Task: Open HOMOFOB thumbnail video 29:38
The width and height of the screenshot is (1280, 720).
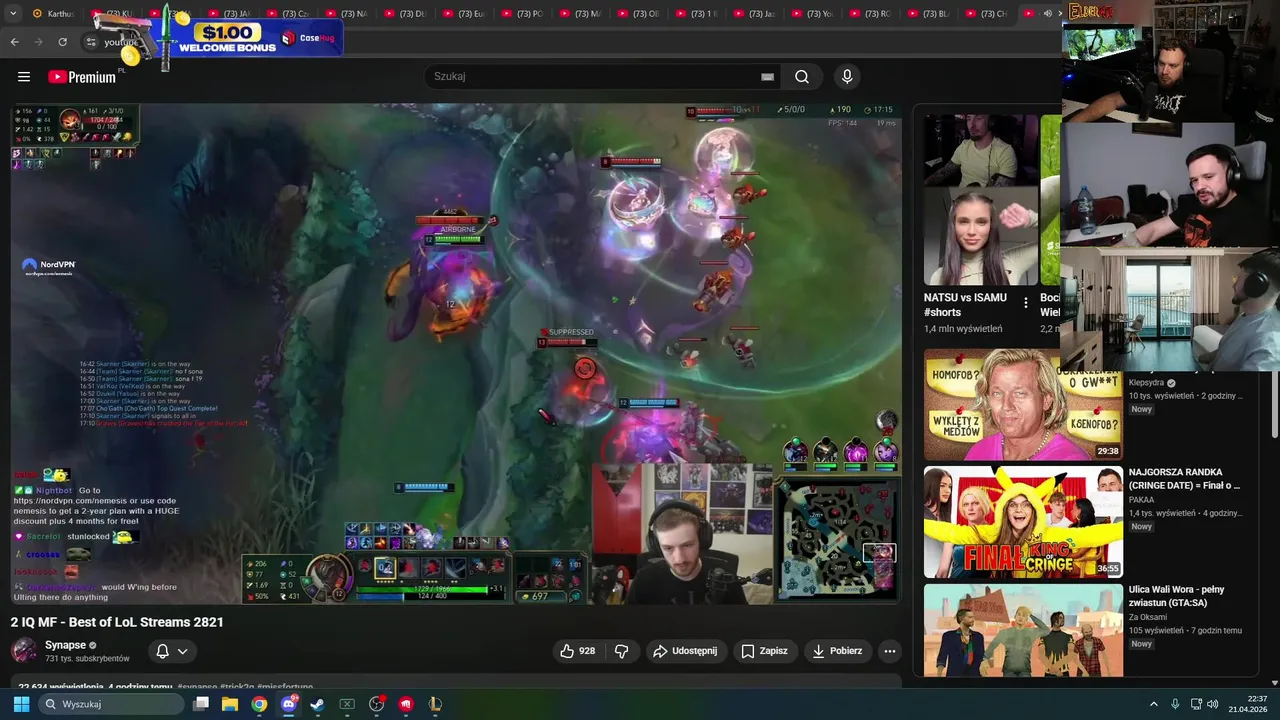Action: tap(1023, 404)
